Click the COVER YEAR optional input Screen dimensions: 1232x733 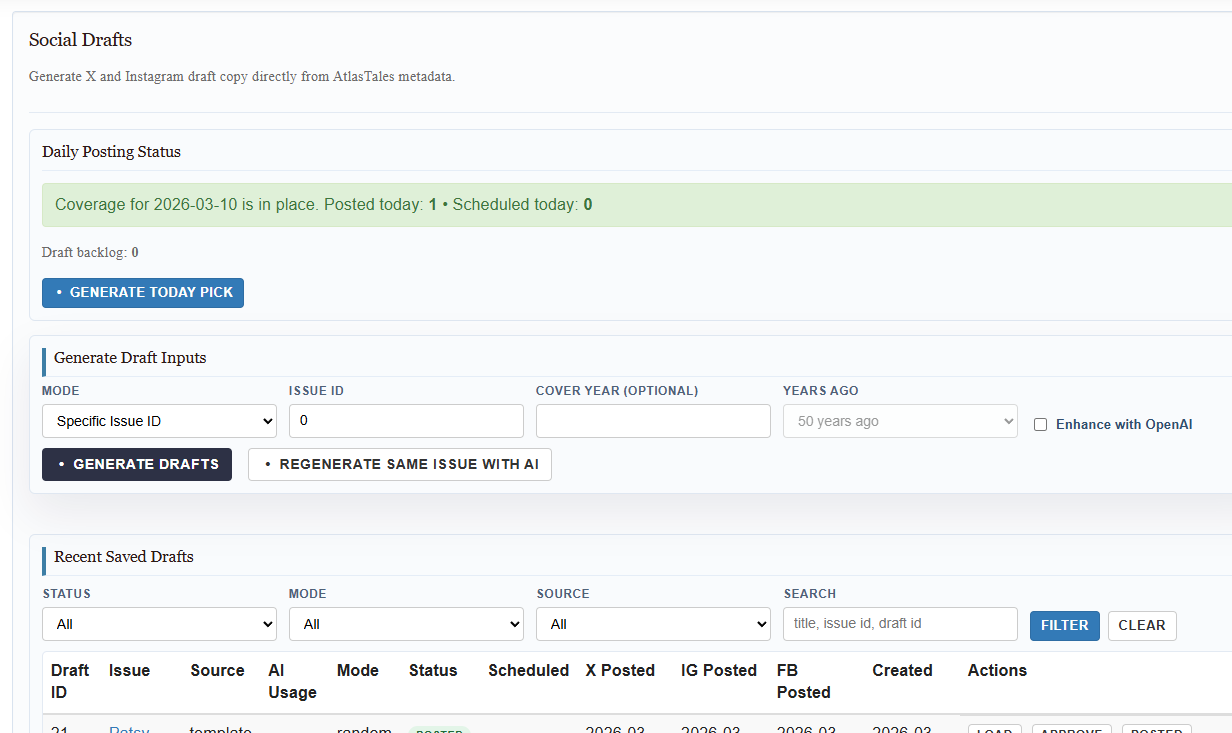653,420
